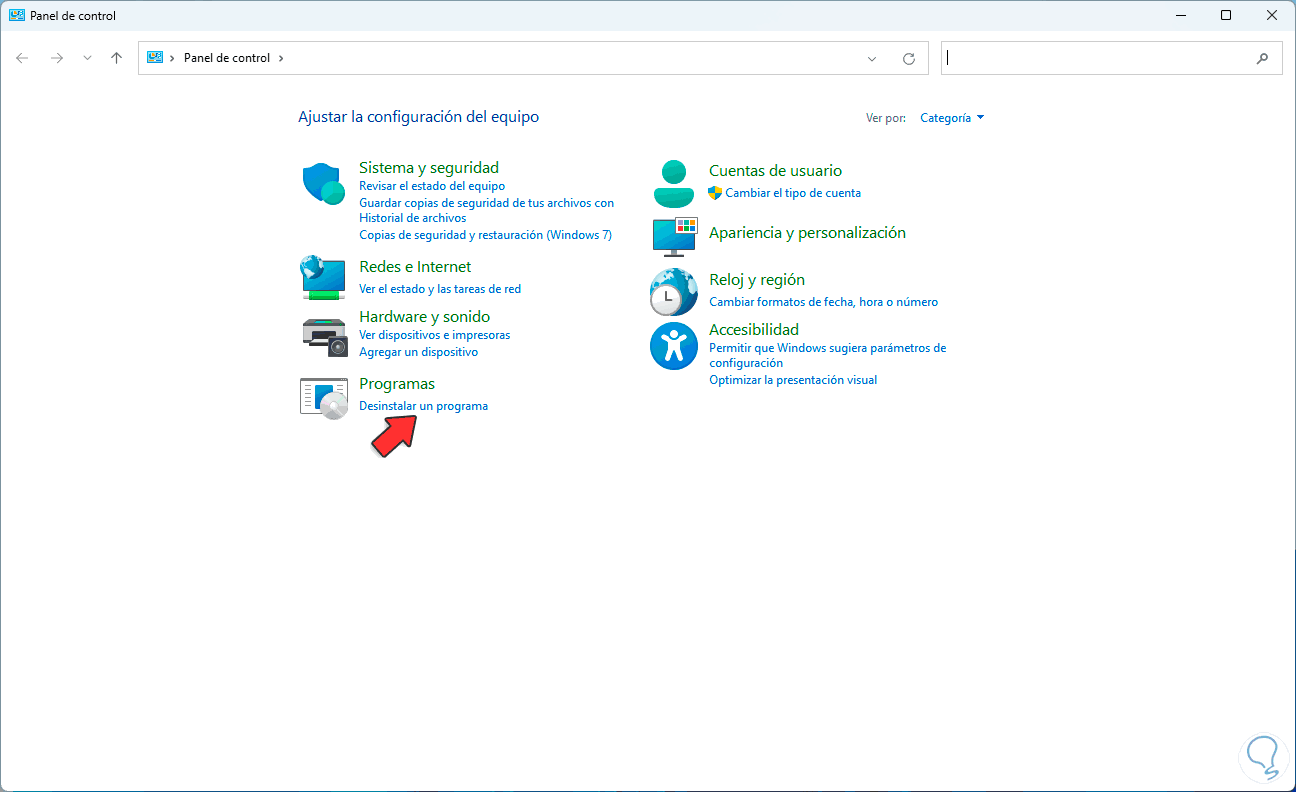The image size is (1296, 792).
Task: Click Cambiar el tipo de cuenta link
Action: click(x=793, y=193)
